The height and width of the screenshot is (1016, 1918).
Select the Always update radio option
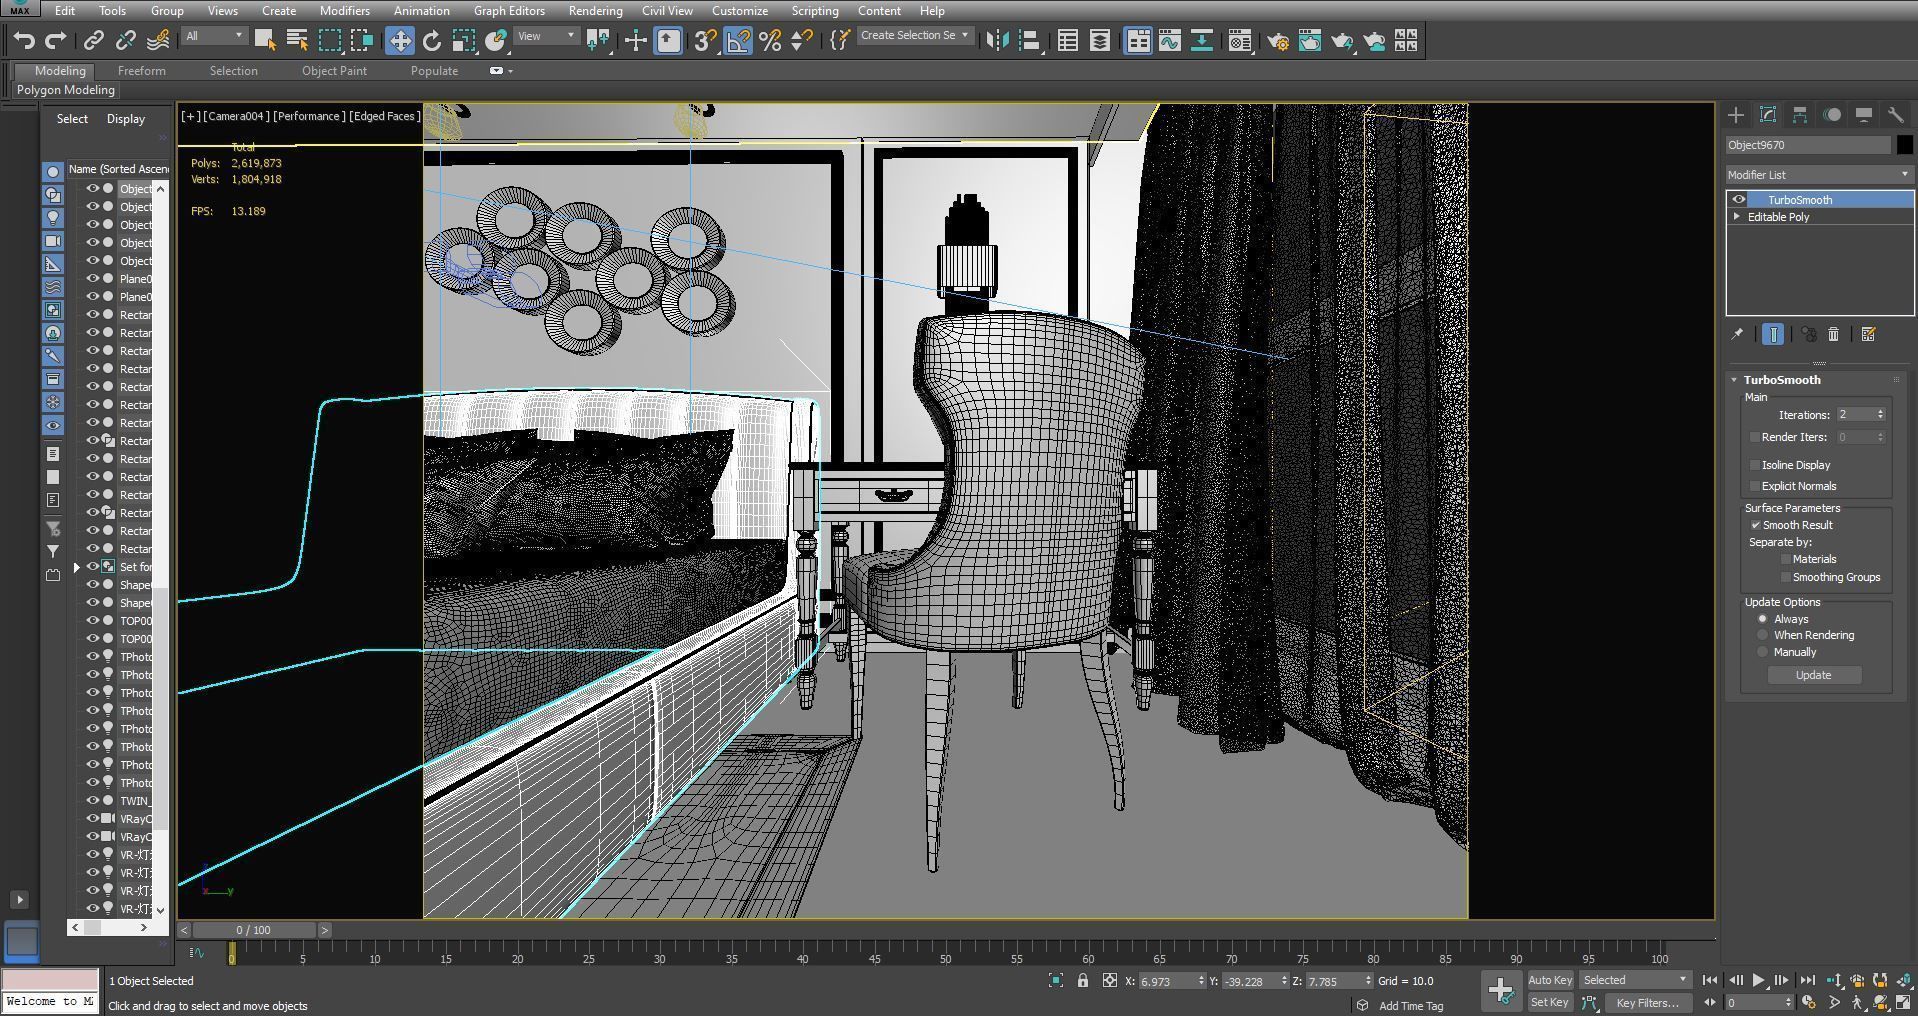click(x=1763, y=619)
